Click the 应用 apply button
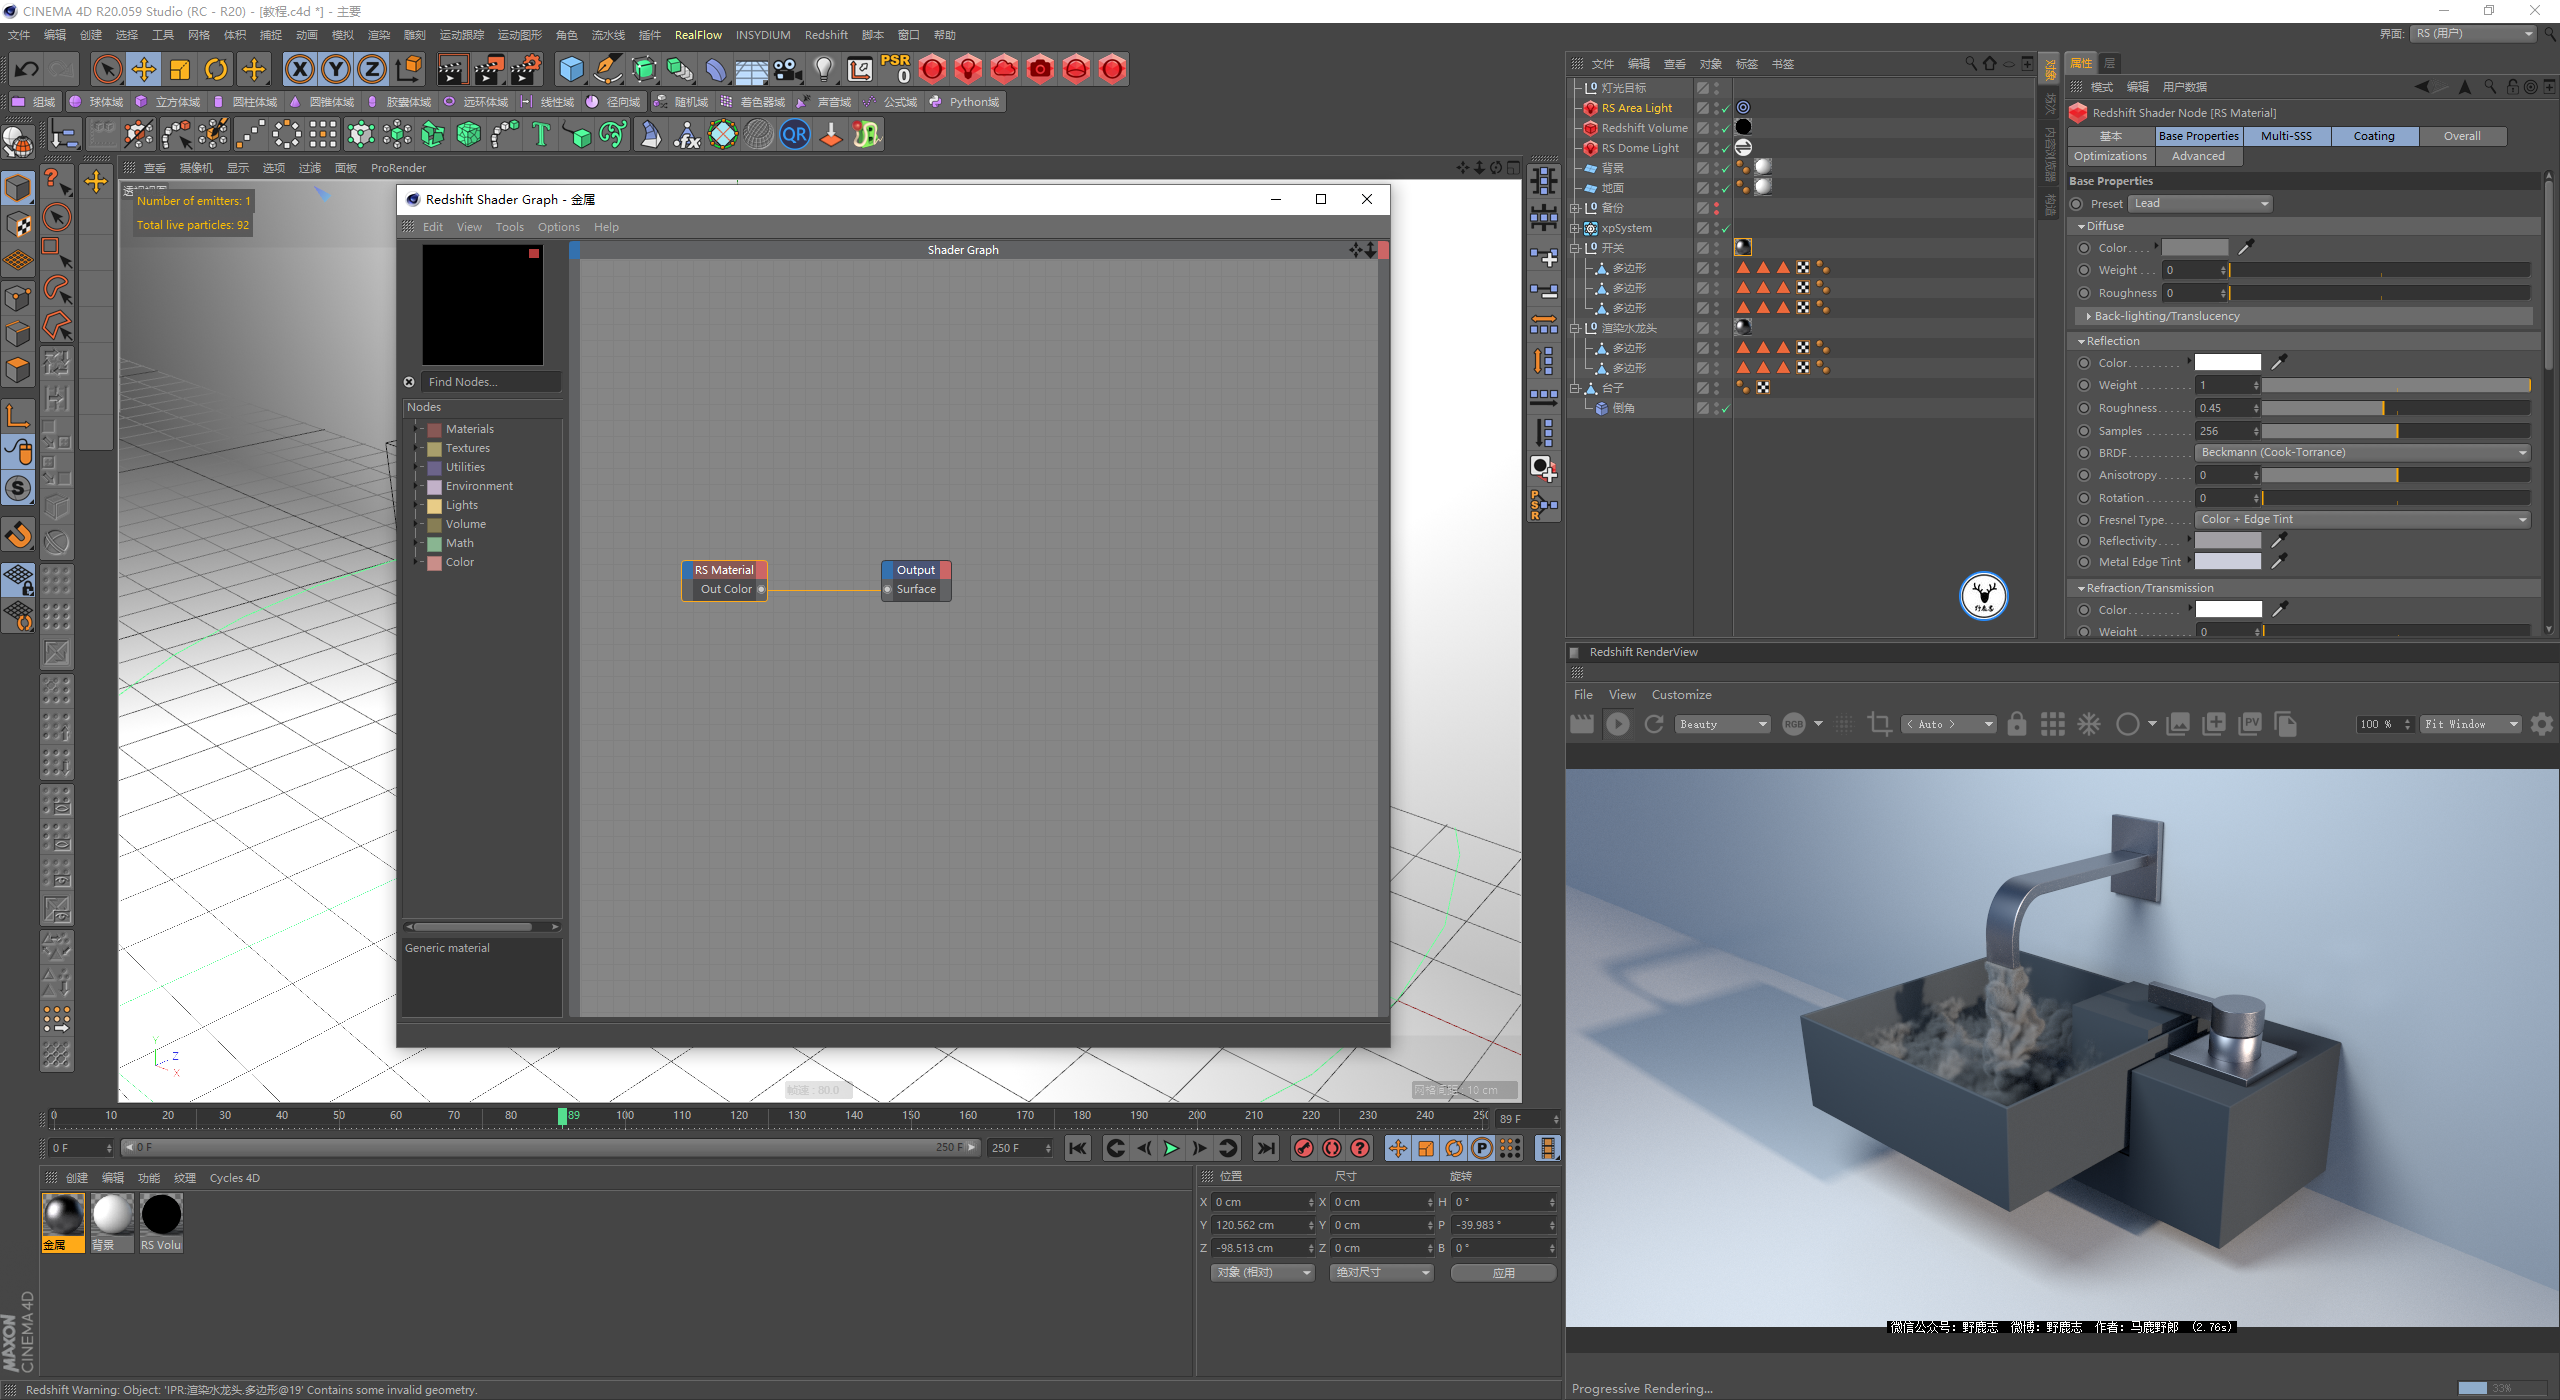Image resolution: width=2560 pixels, height=1400 pixels. (x=1502, y=1272)
